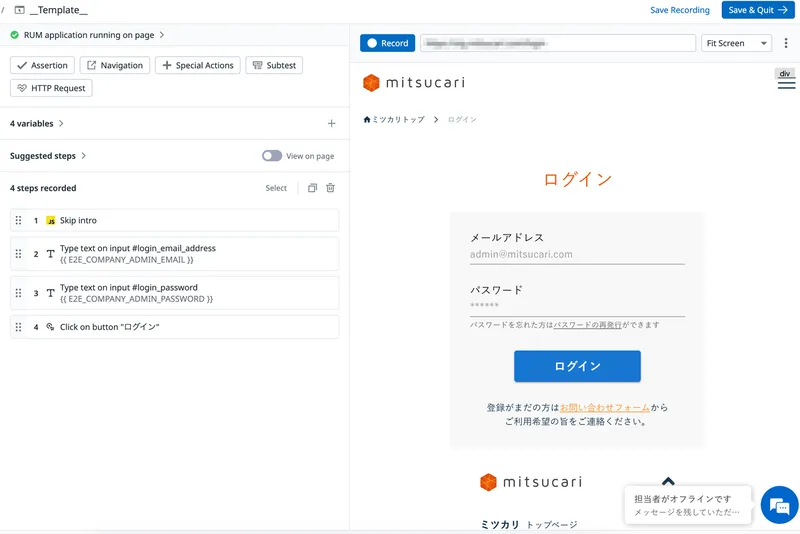800x534 pixels.
Task: Open the hamburger menu on mitsucari page
Action: pyautogui.click(x=786, y=85)
